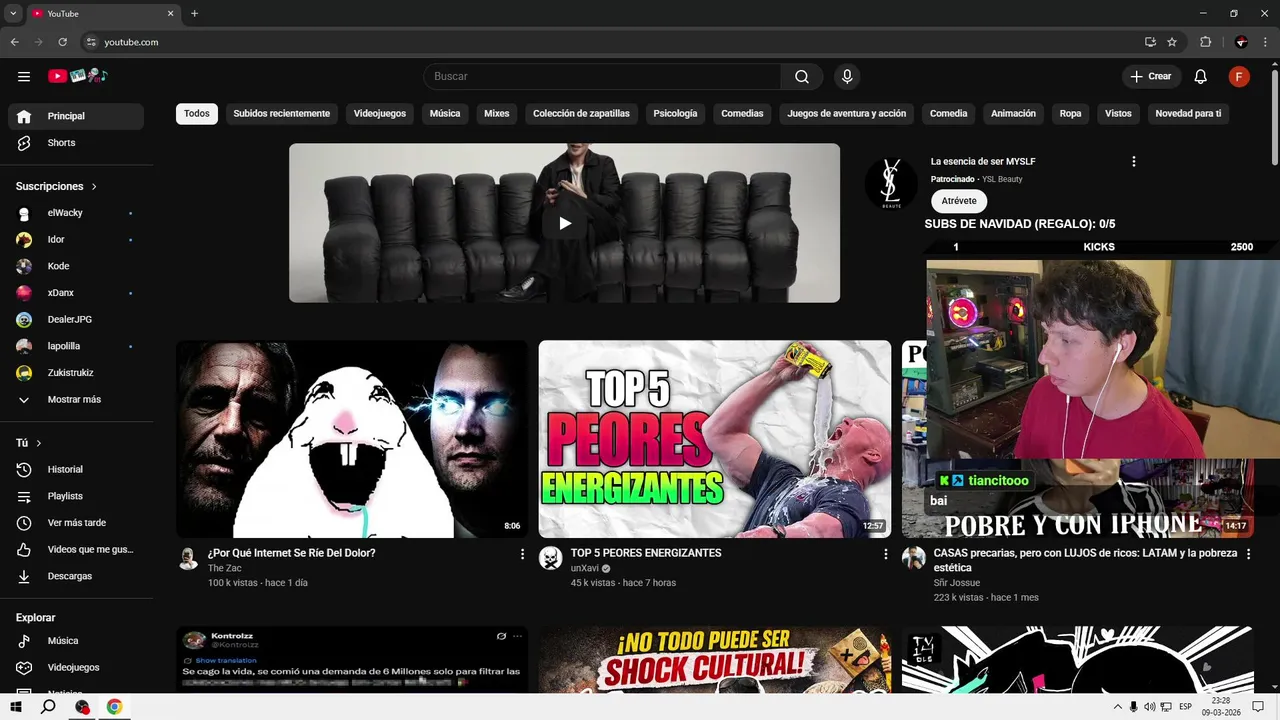The height and width of the screenshot is (720, 1280).
Task: Expand Mostrar más subscriptions
Action: [x=76, y=399]
